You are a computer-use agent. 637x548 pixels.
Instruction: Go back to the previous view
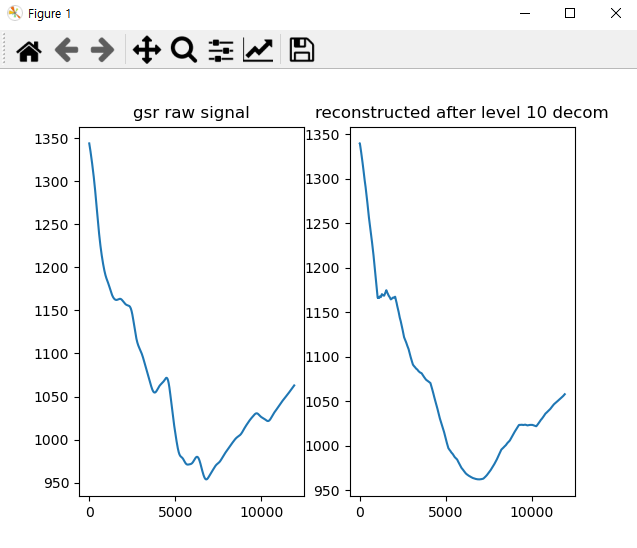(x=66, y=50)
